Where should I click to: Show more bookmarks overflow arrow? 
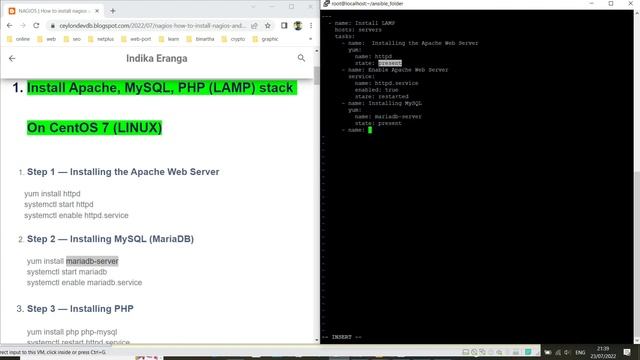coord(310,39)
